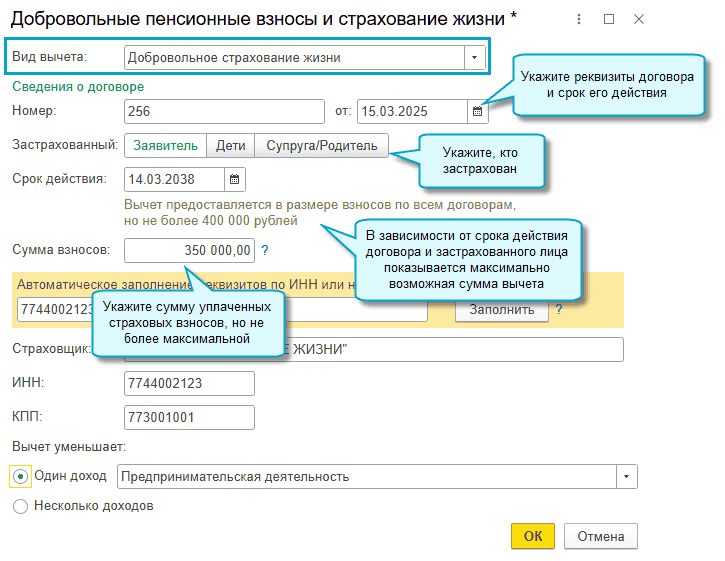Choose the Дети insured option
725x561 pixels.
[x=230, y=146]
